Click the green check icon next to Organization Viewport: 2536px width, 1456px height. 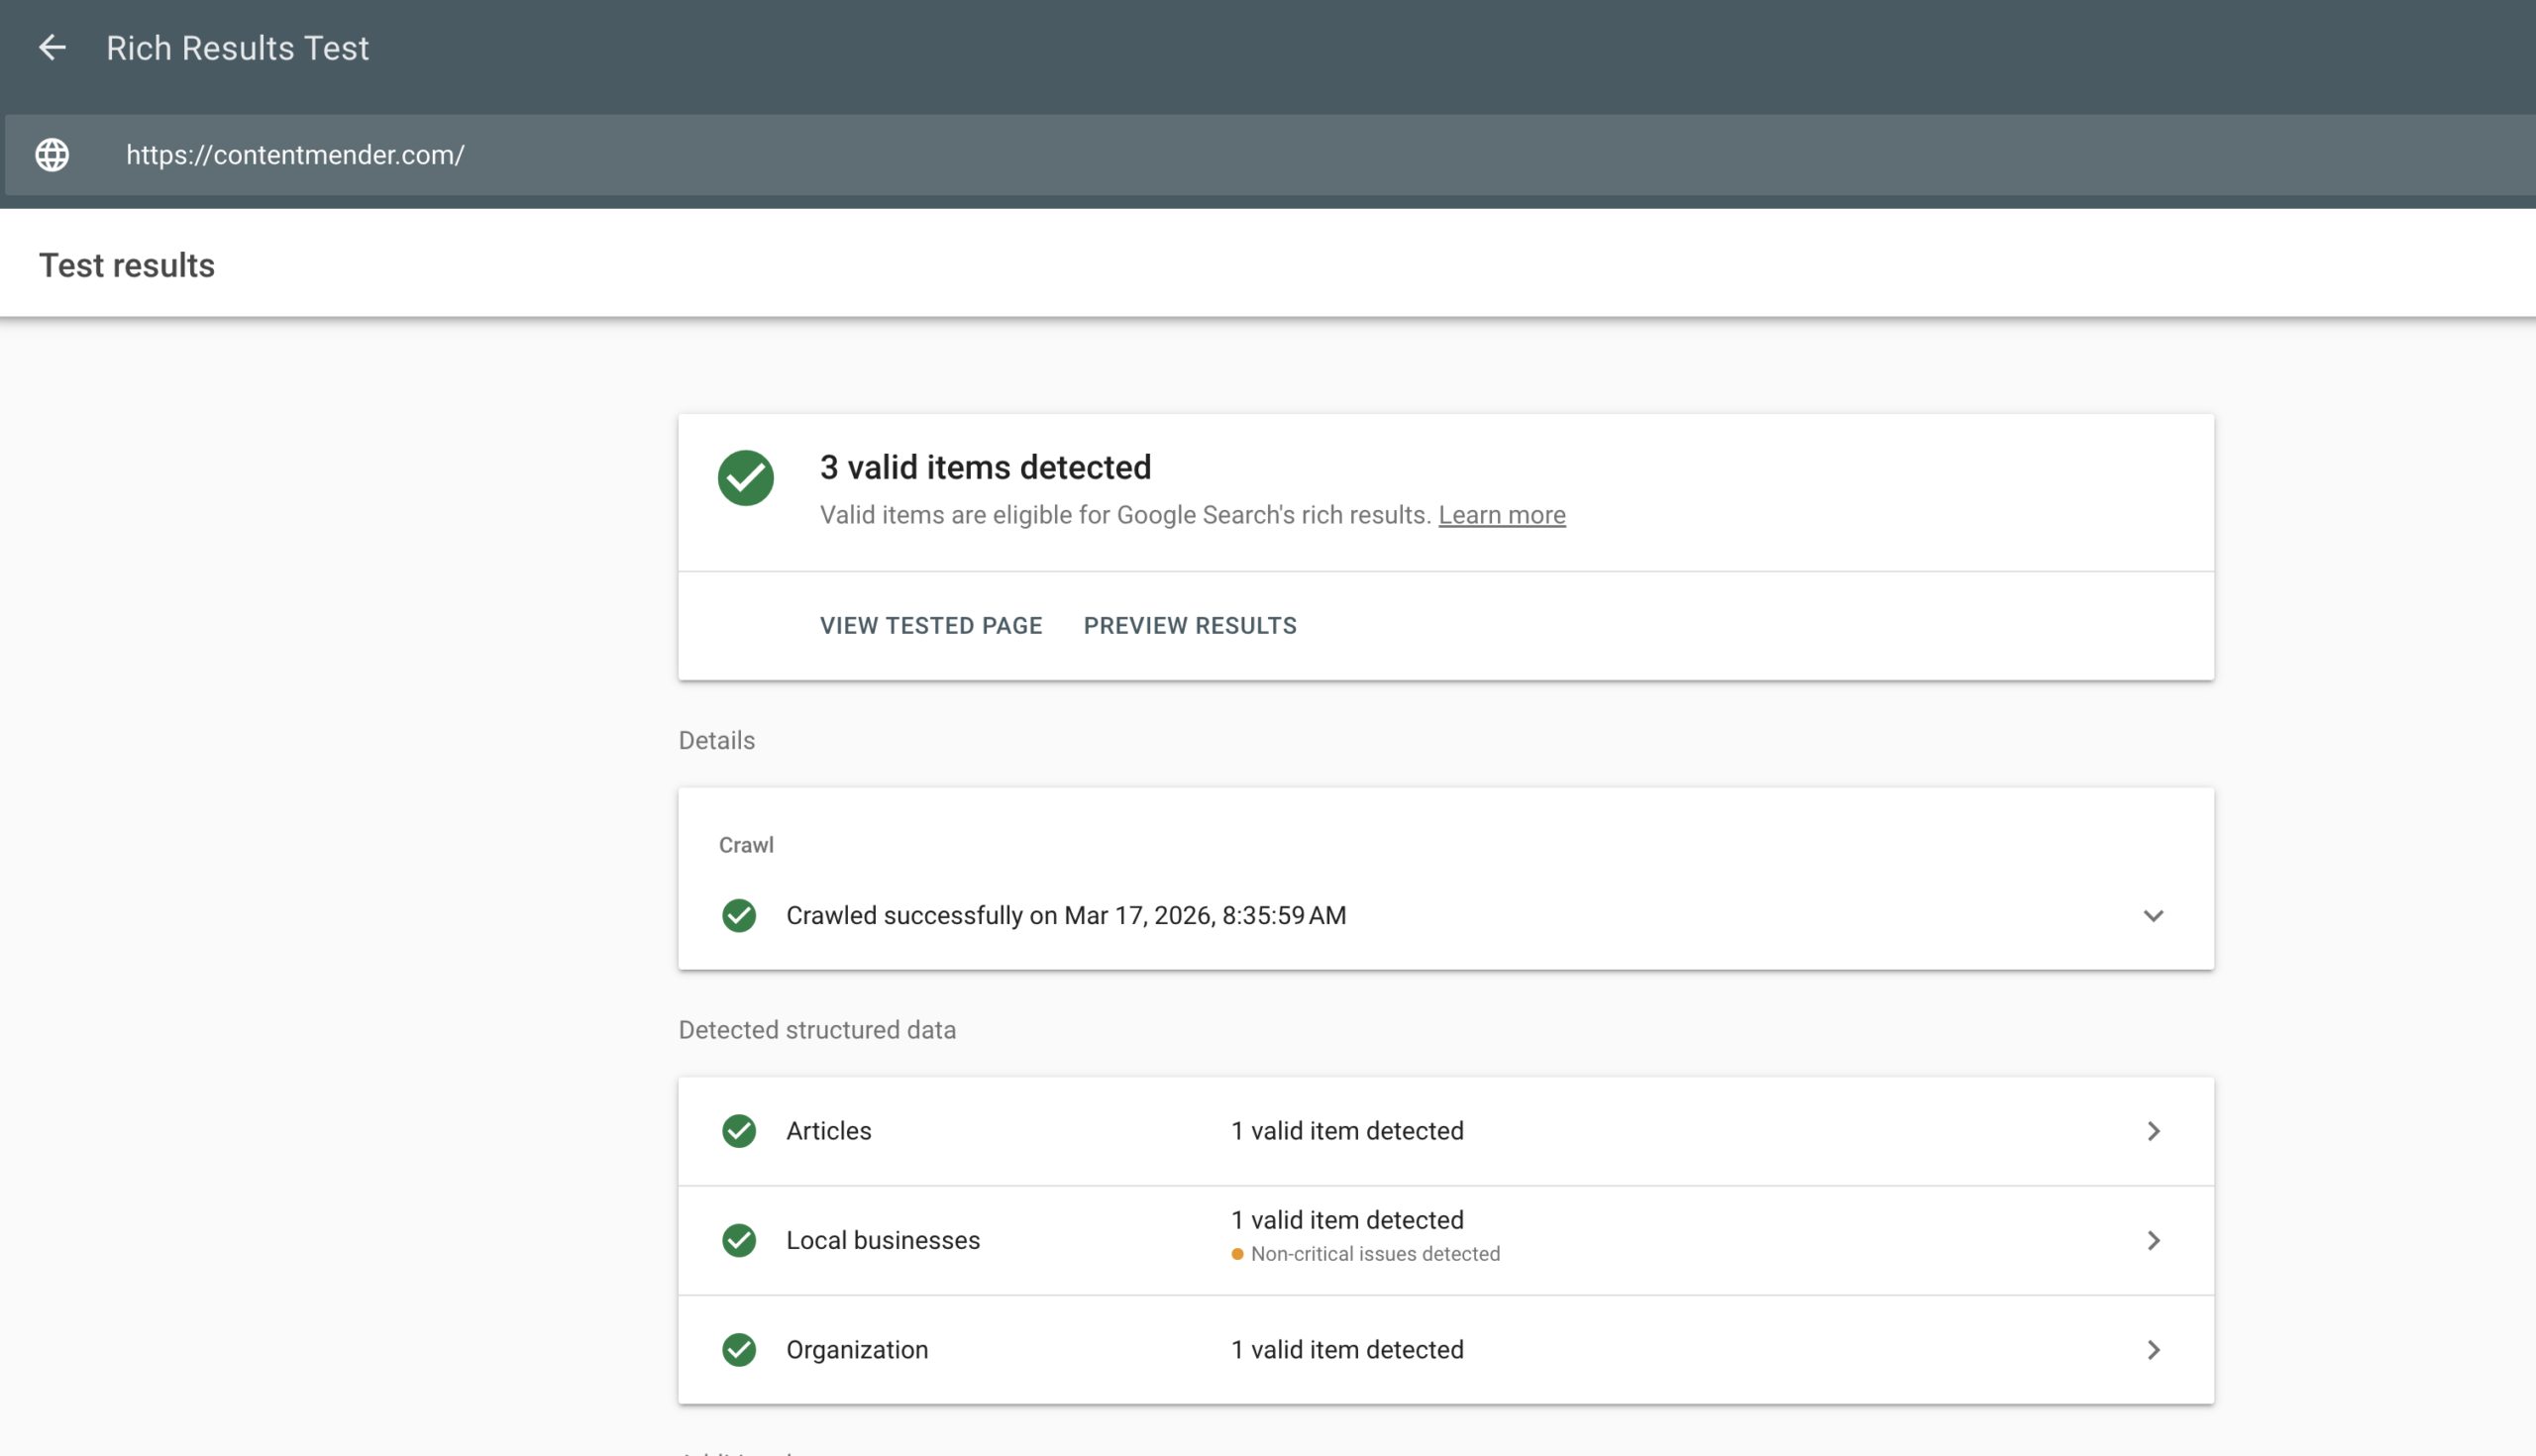click(x=739, y=1349)
